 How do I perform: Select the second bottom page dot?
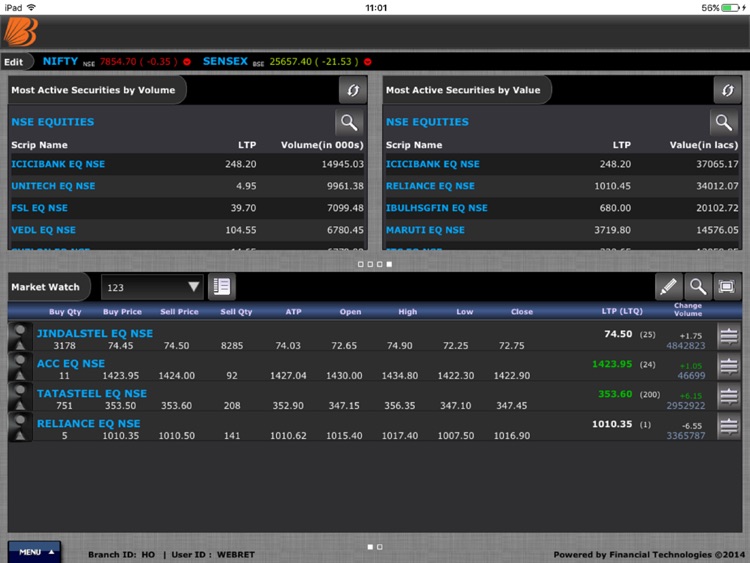point(380,547)
